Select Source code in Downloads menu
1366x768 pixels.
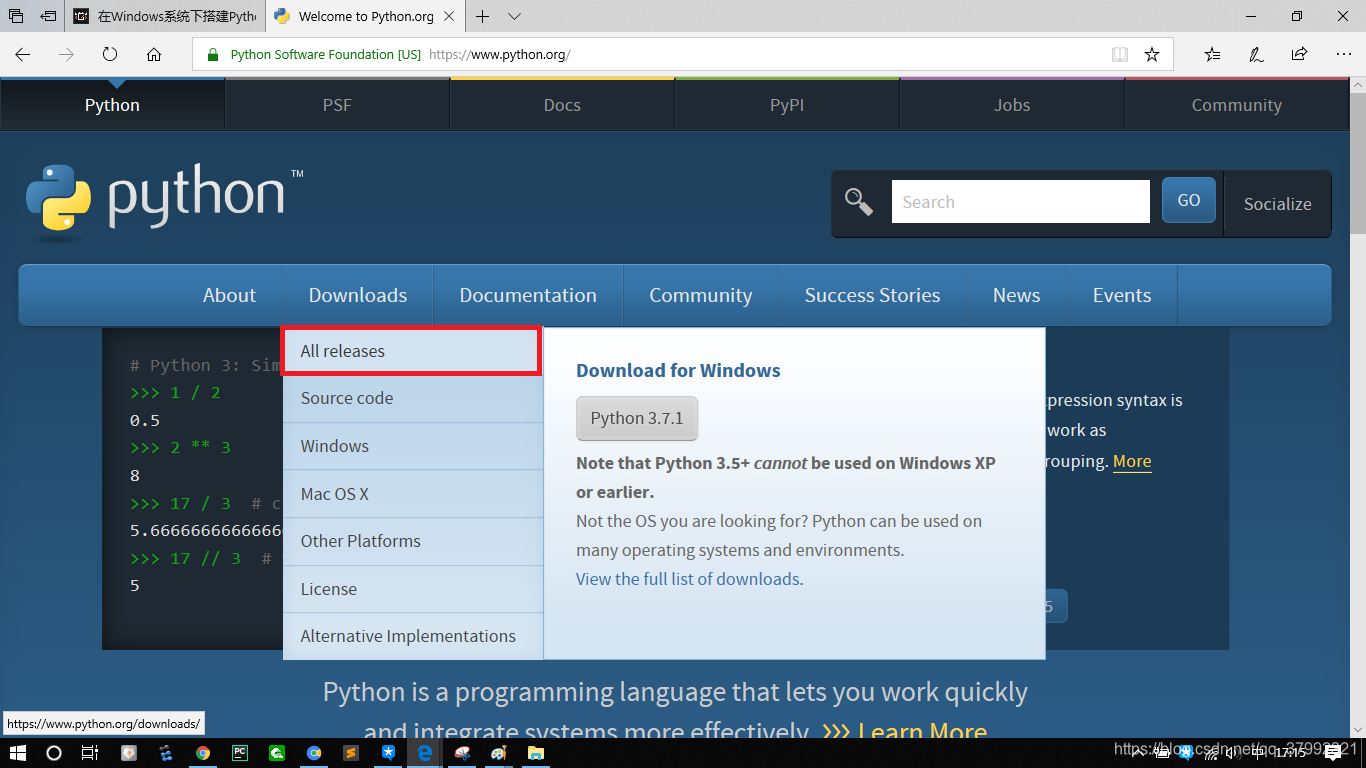[x=413, y=398]
